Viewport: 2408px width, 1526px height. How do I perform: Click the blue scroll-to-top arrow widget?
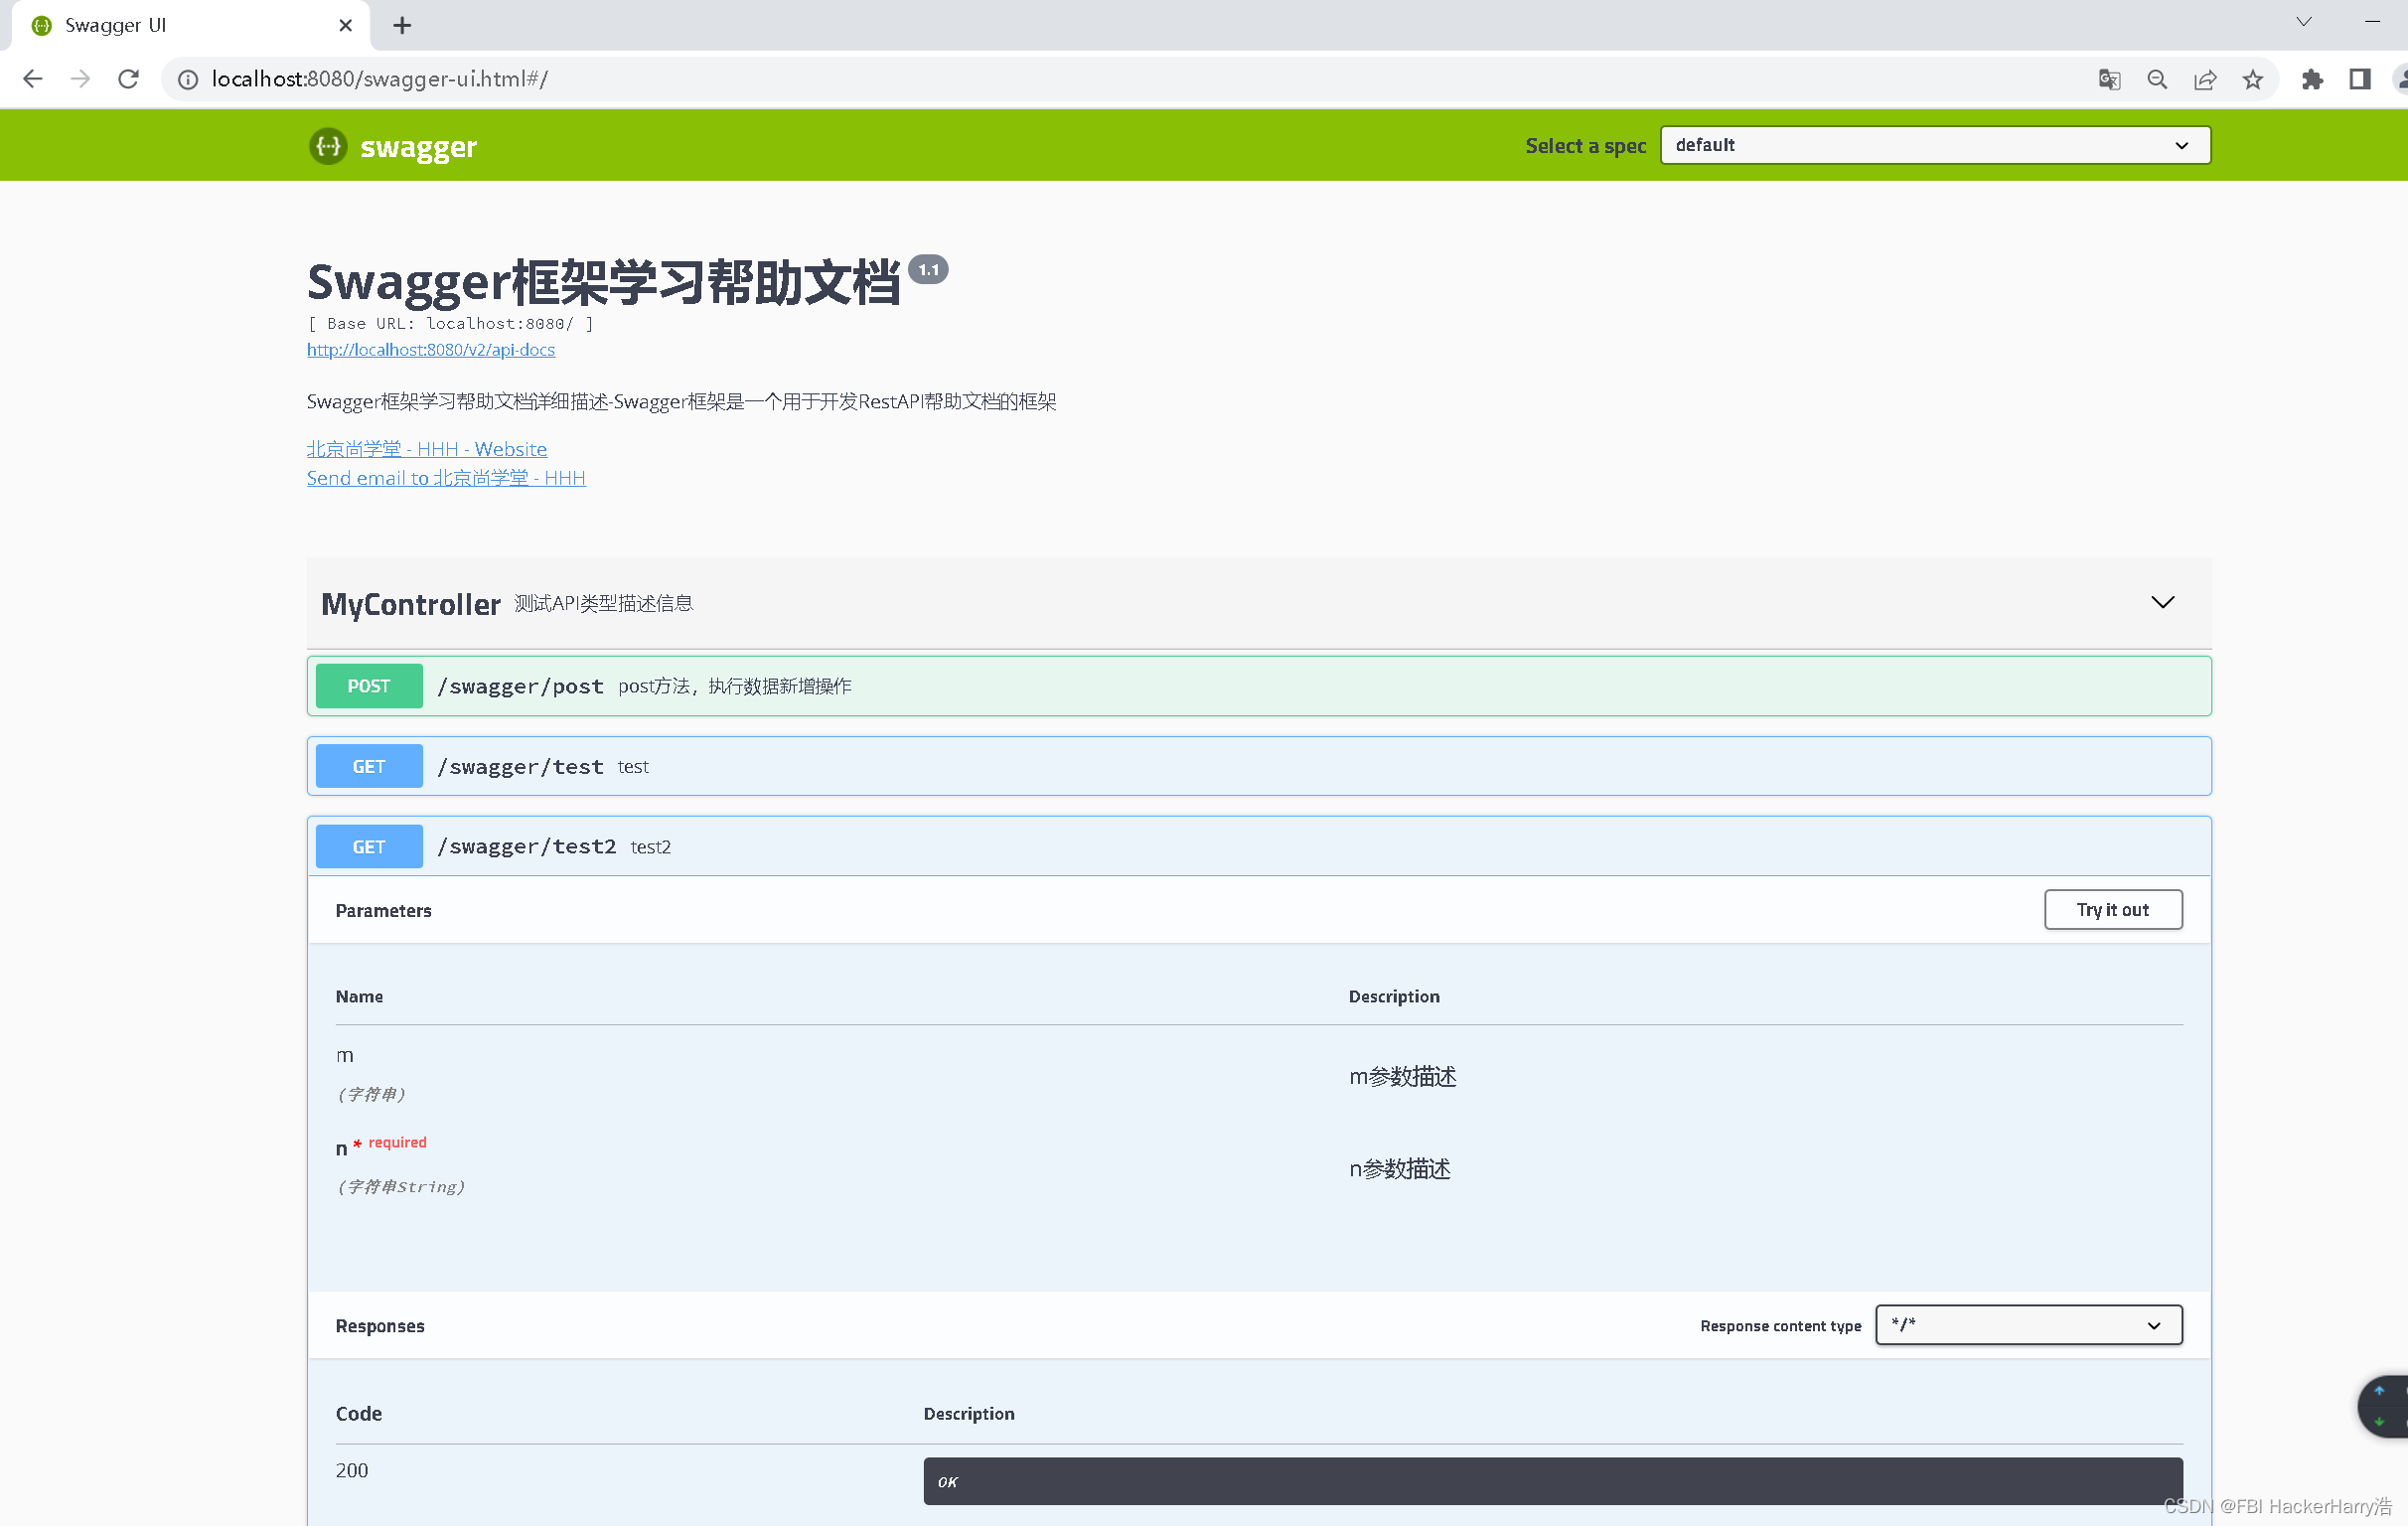2381,1391
